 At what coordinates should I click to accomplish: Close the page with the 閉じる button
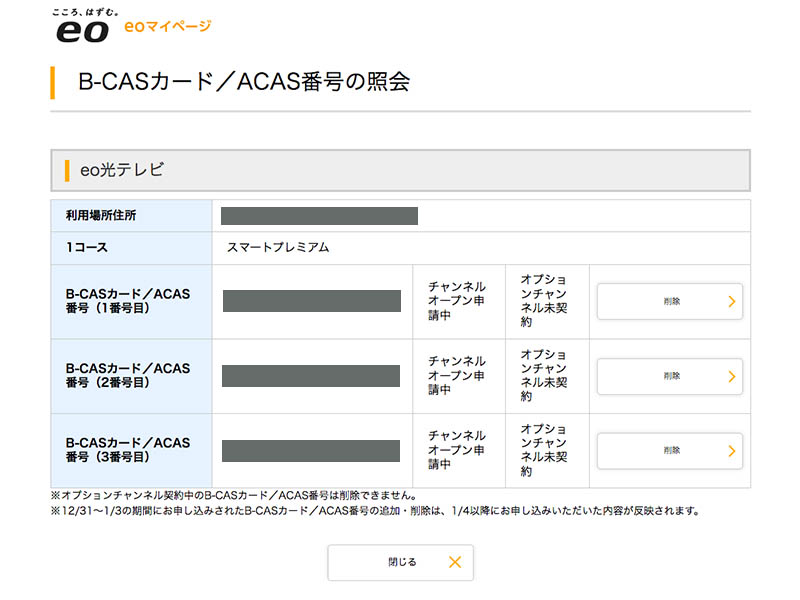click(x=400, y=562)
